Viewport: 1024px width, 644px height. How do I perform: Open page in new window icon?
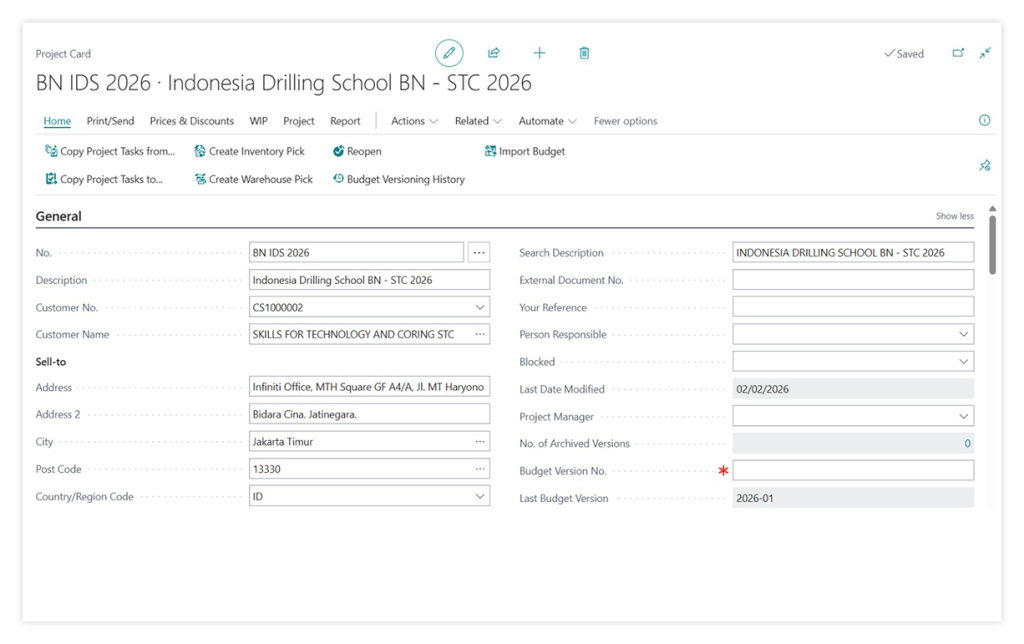click(x=958, y=53)
